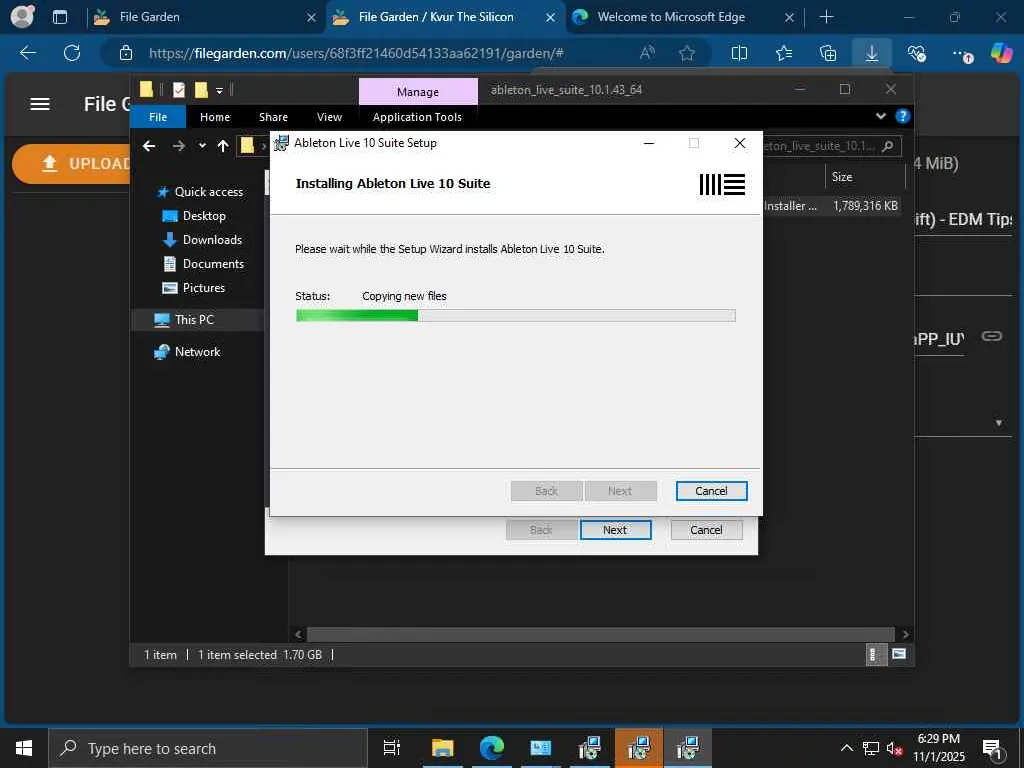This screenshot has width=1024, height=768.
Task: Open the Edge profile avatar
Action: point(22,16)
